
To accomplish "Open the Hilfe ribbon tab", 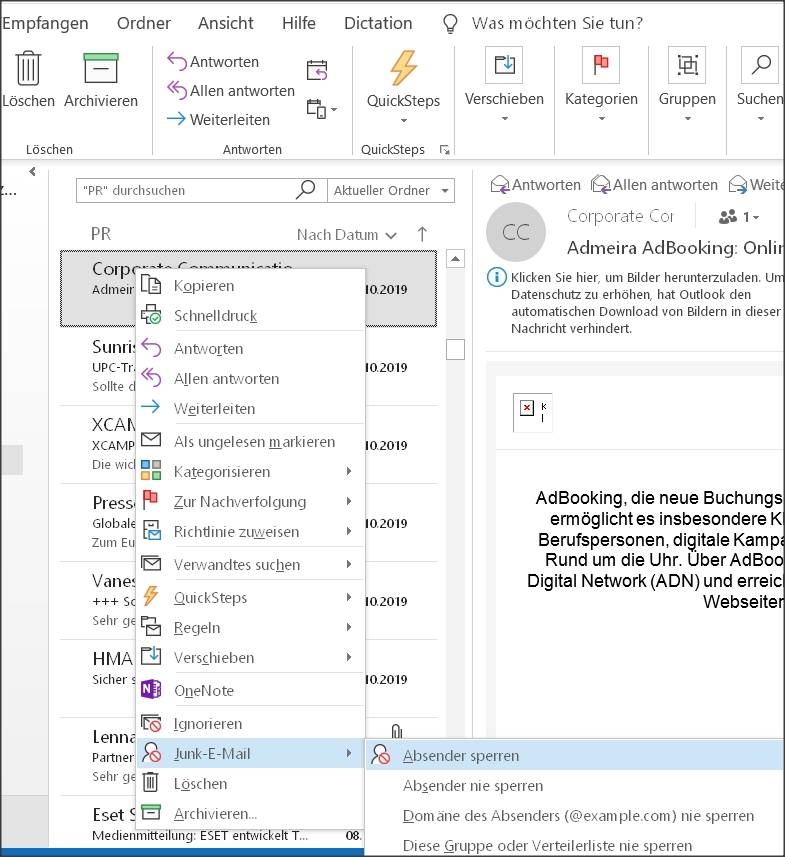I will 298,23.
